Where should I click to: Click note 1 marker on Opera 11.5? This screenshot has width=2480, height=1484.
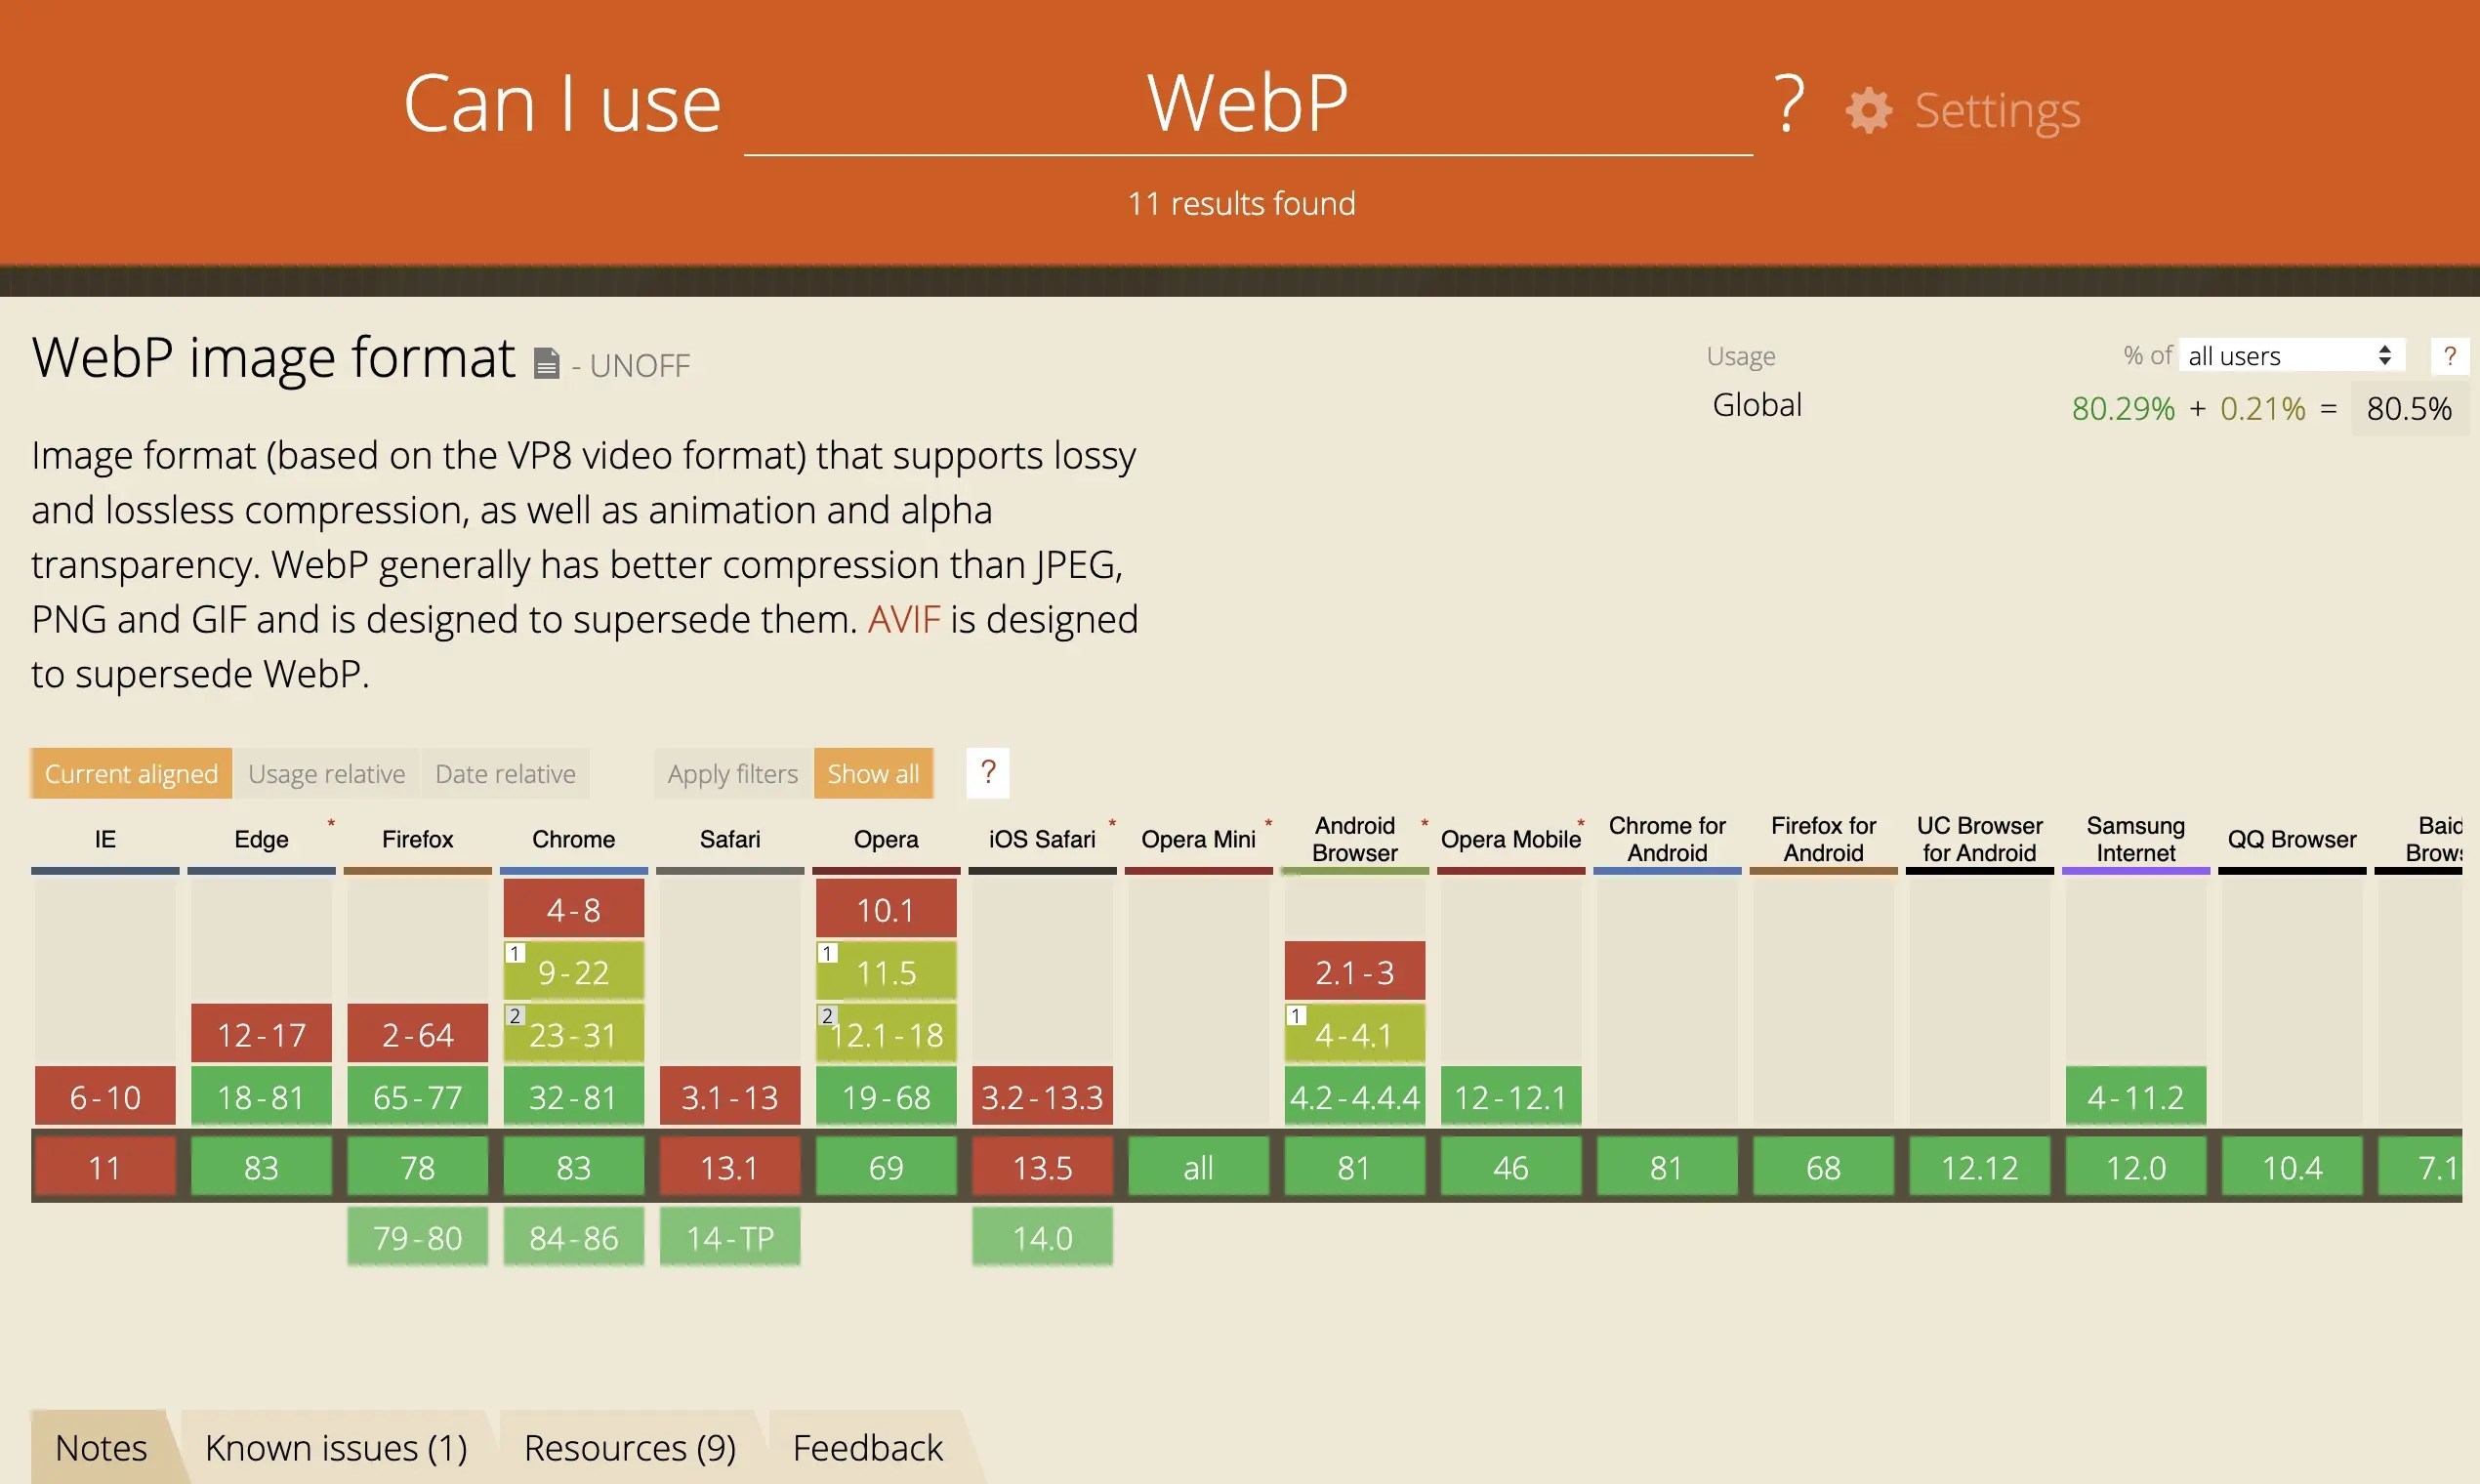click(827, 953)
